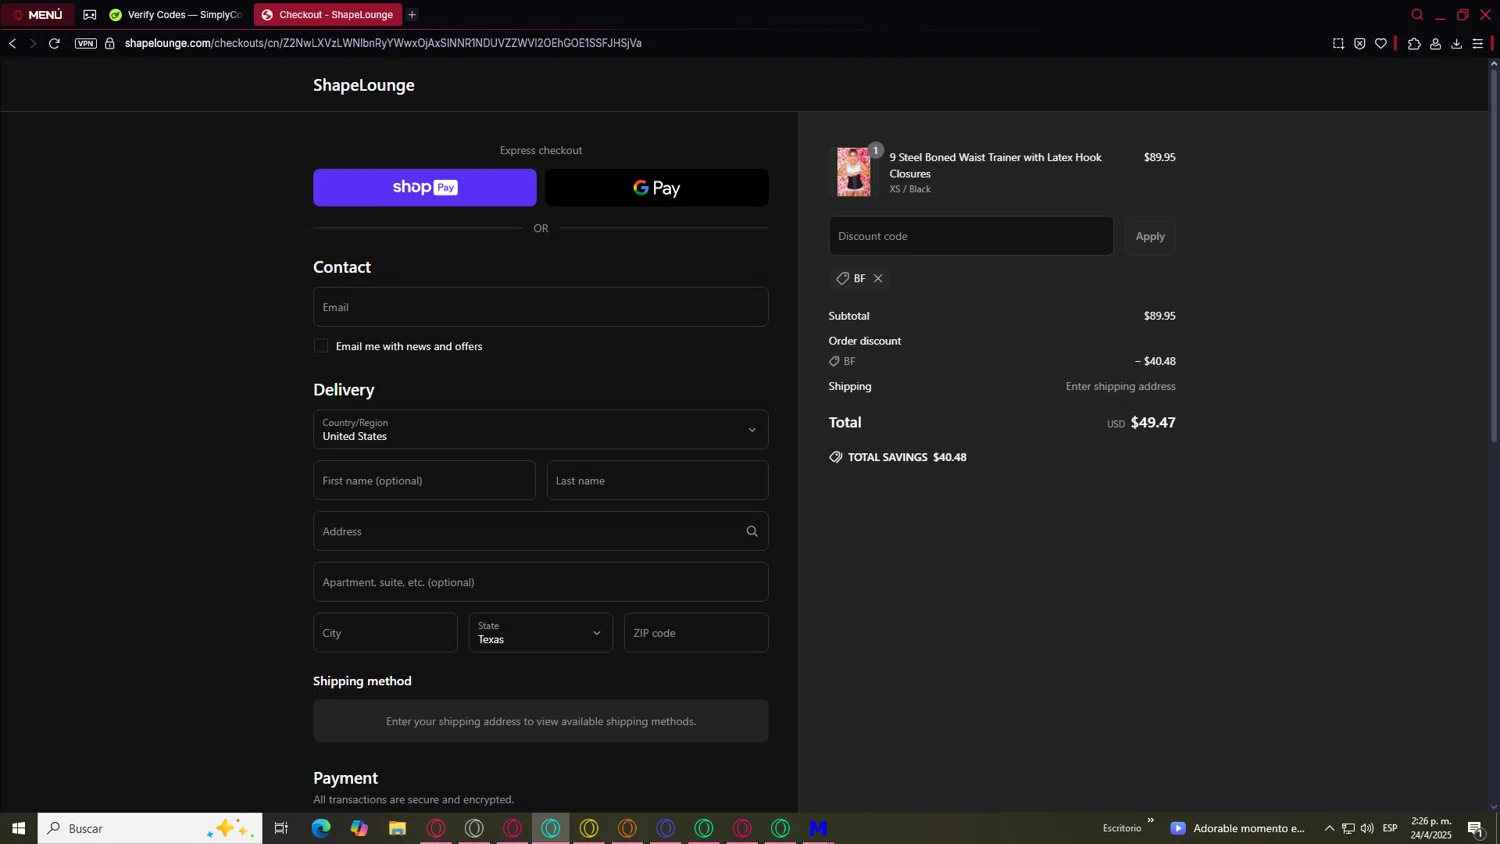
Task: Open the GX Corner controller icon
Action: [x=90, y=15]
